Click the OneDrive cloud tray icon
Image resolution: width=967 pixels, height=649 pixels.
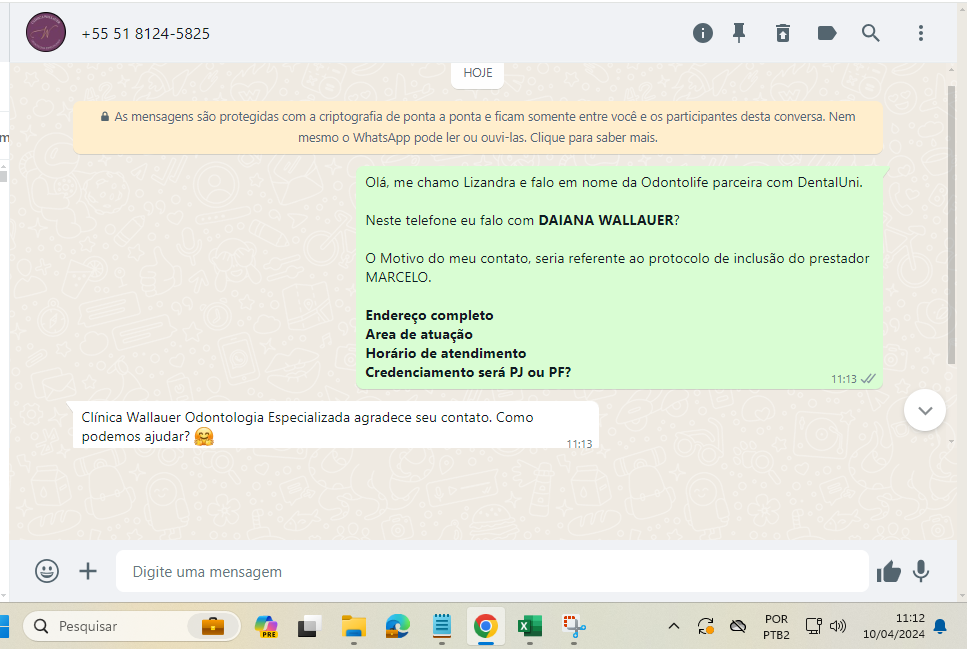pos(738,626)
